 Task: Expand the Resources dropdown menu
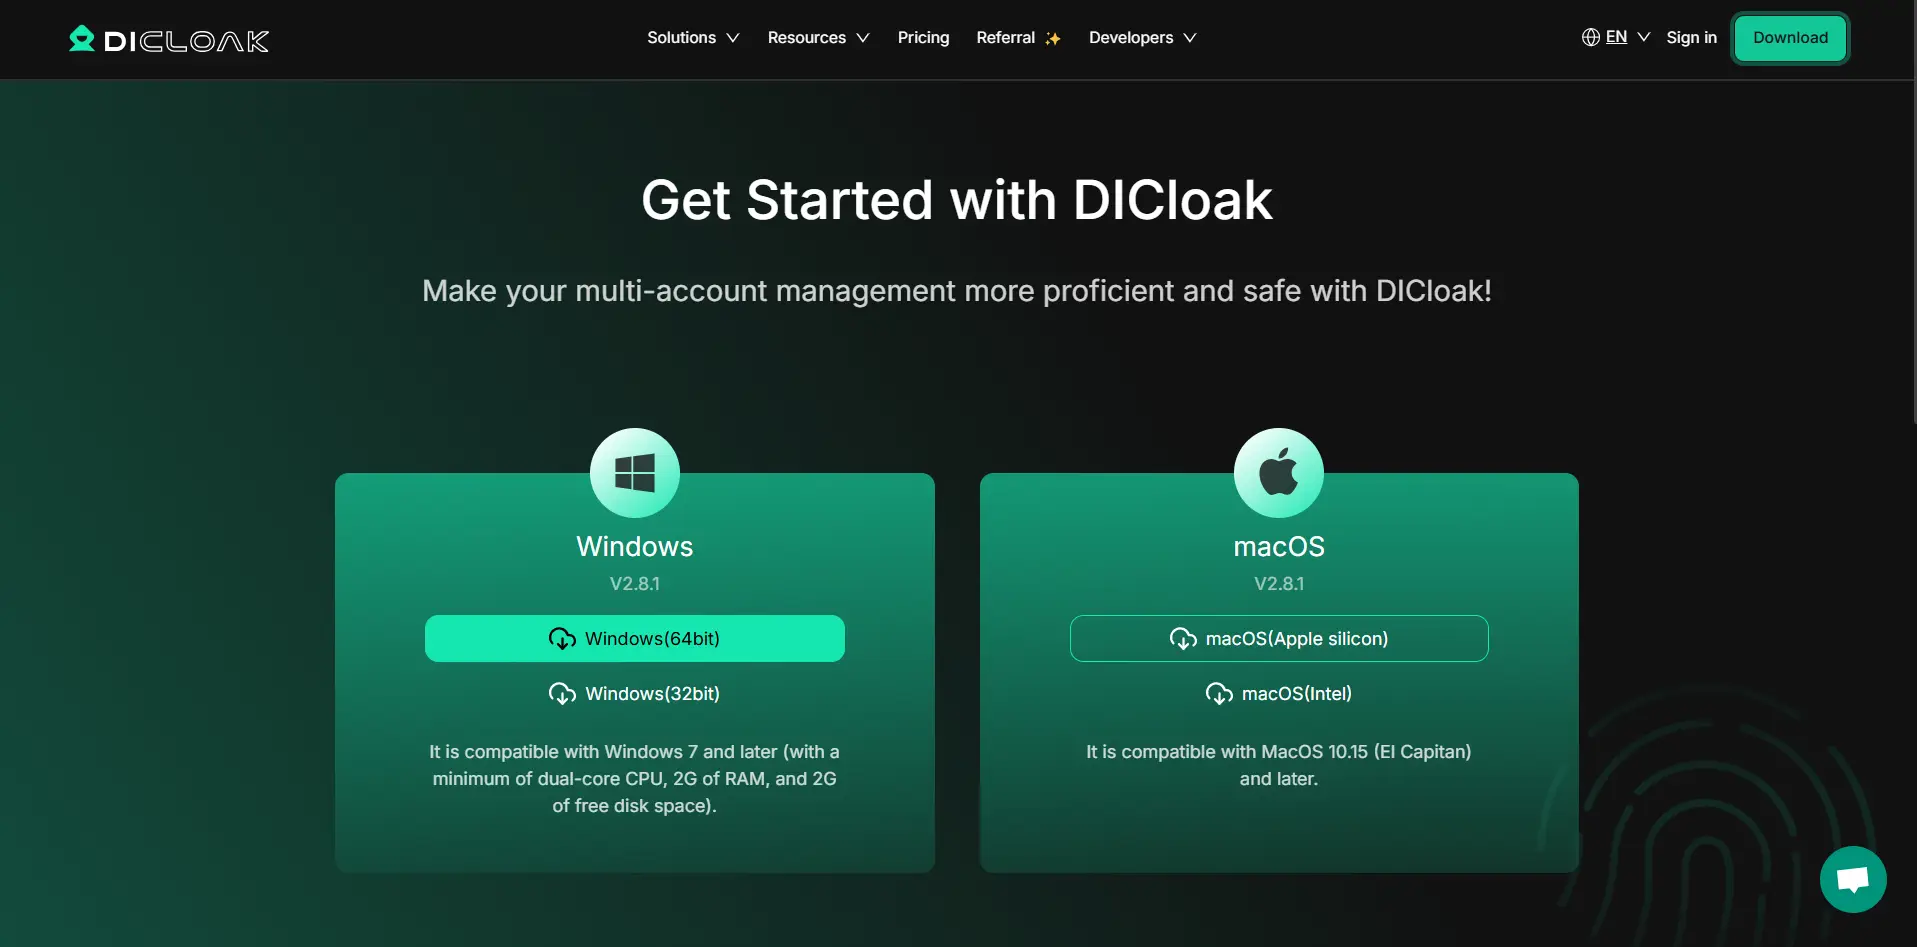(818, 38)
